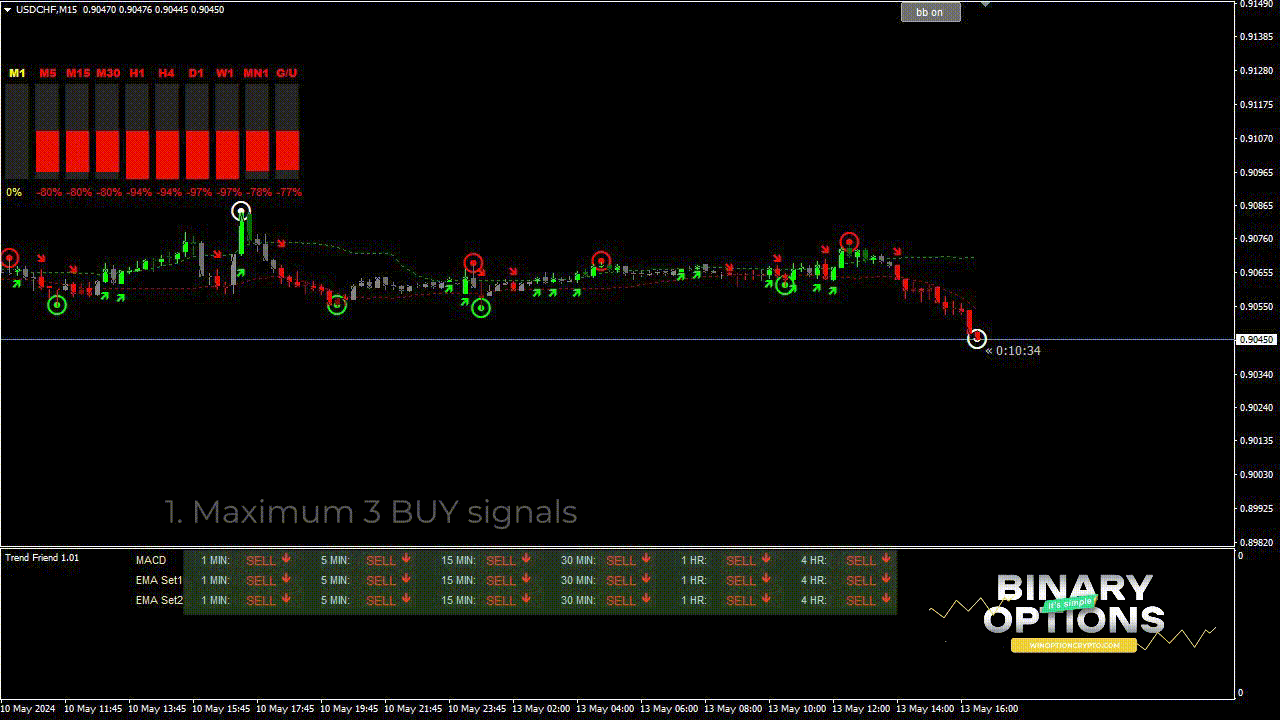Click the white circle at the current price candle

(977, 339)
